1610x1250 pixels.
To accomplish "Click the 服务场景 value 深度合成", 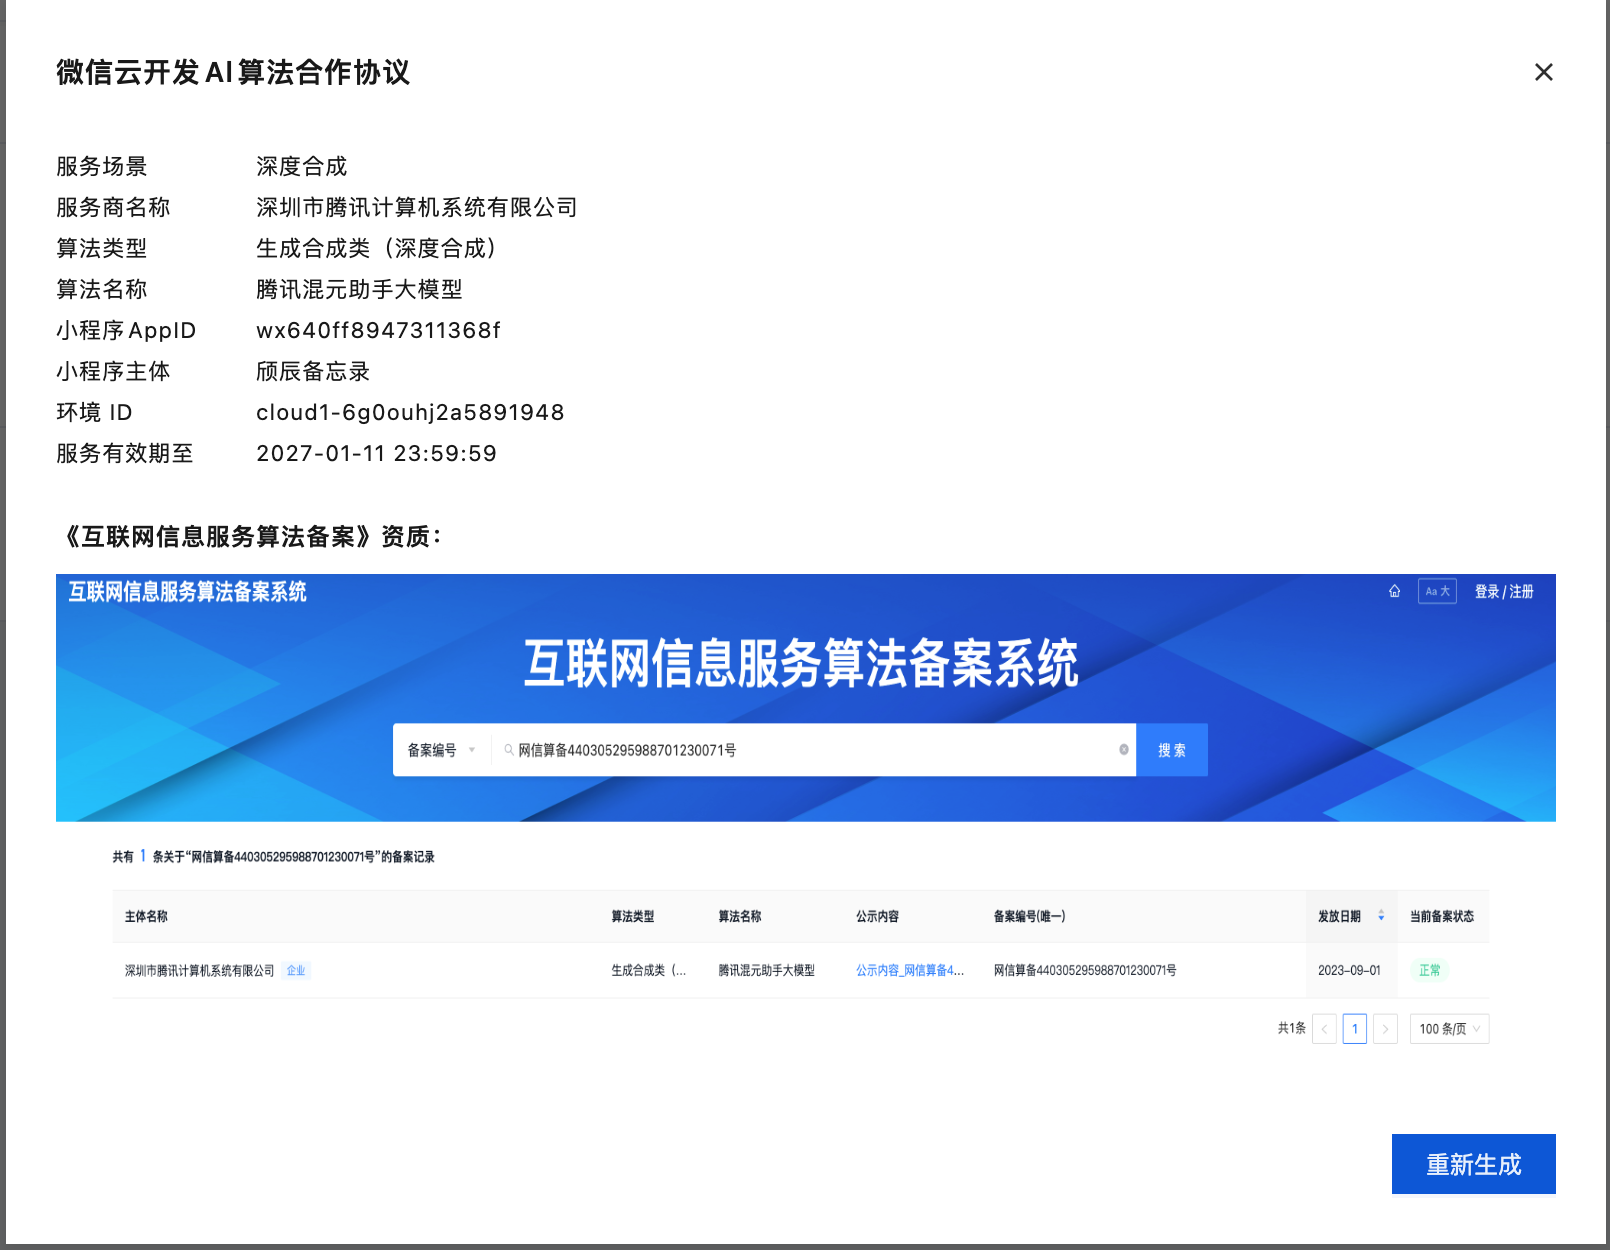I will click(x=301, y=166).
